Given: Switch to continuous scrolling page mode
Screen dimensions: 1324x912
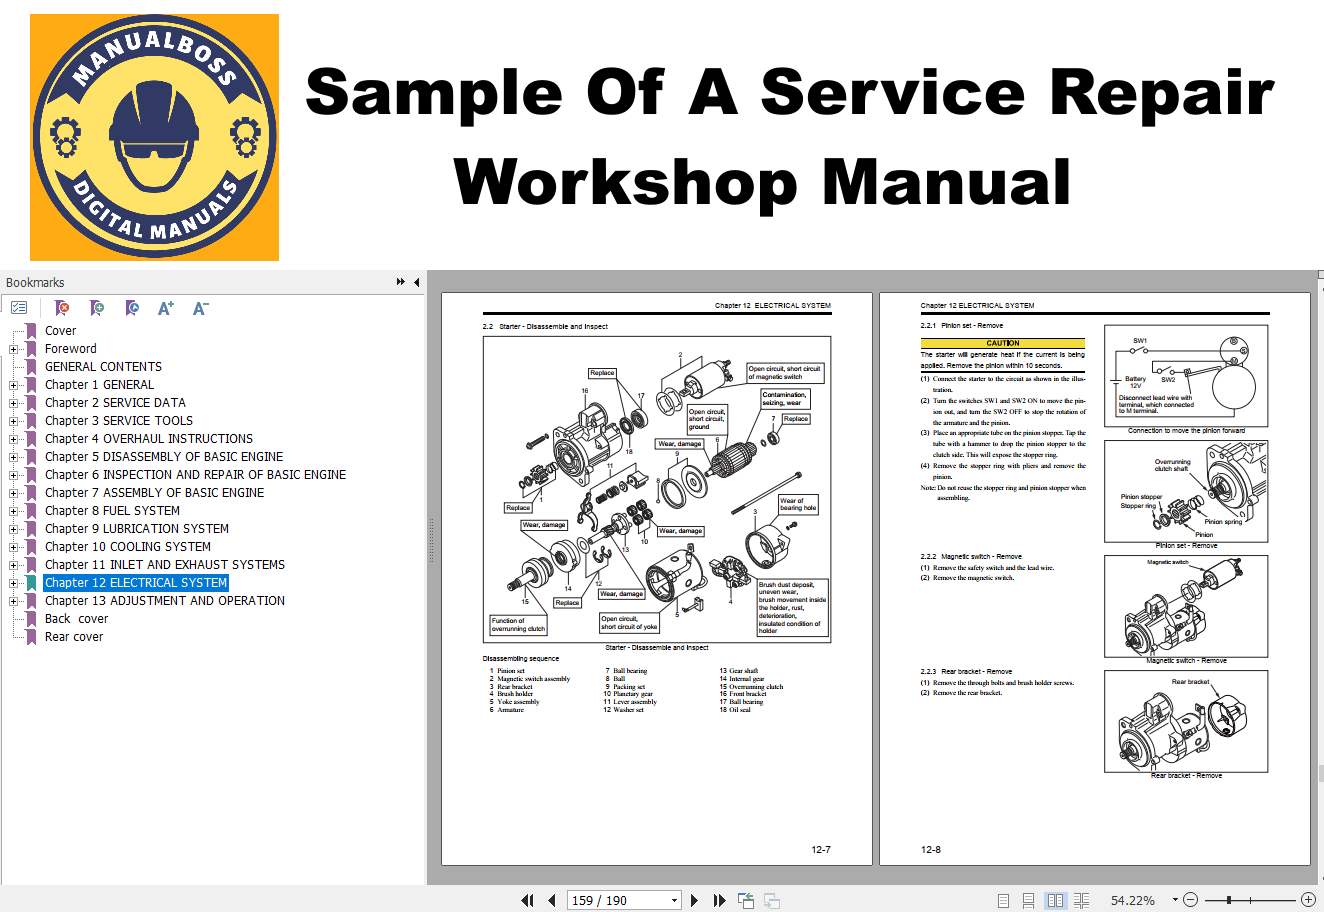Looking at the screenshot, I should pyautogui.click(x=1029, y=900).
